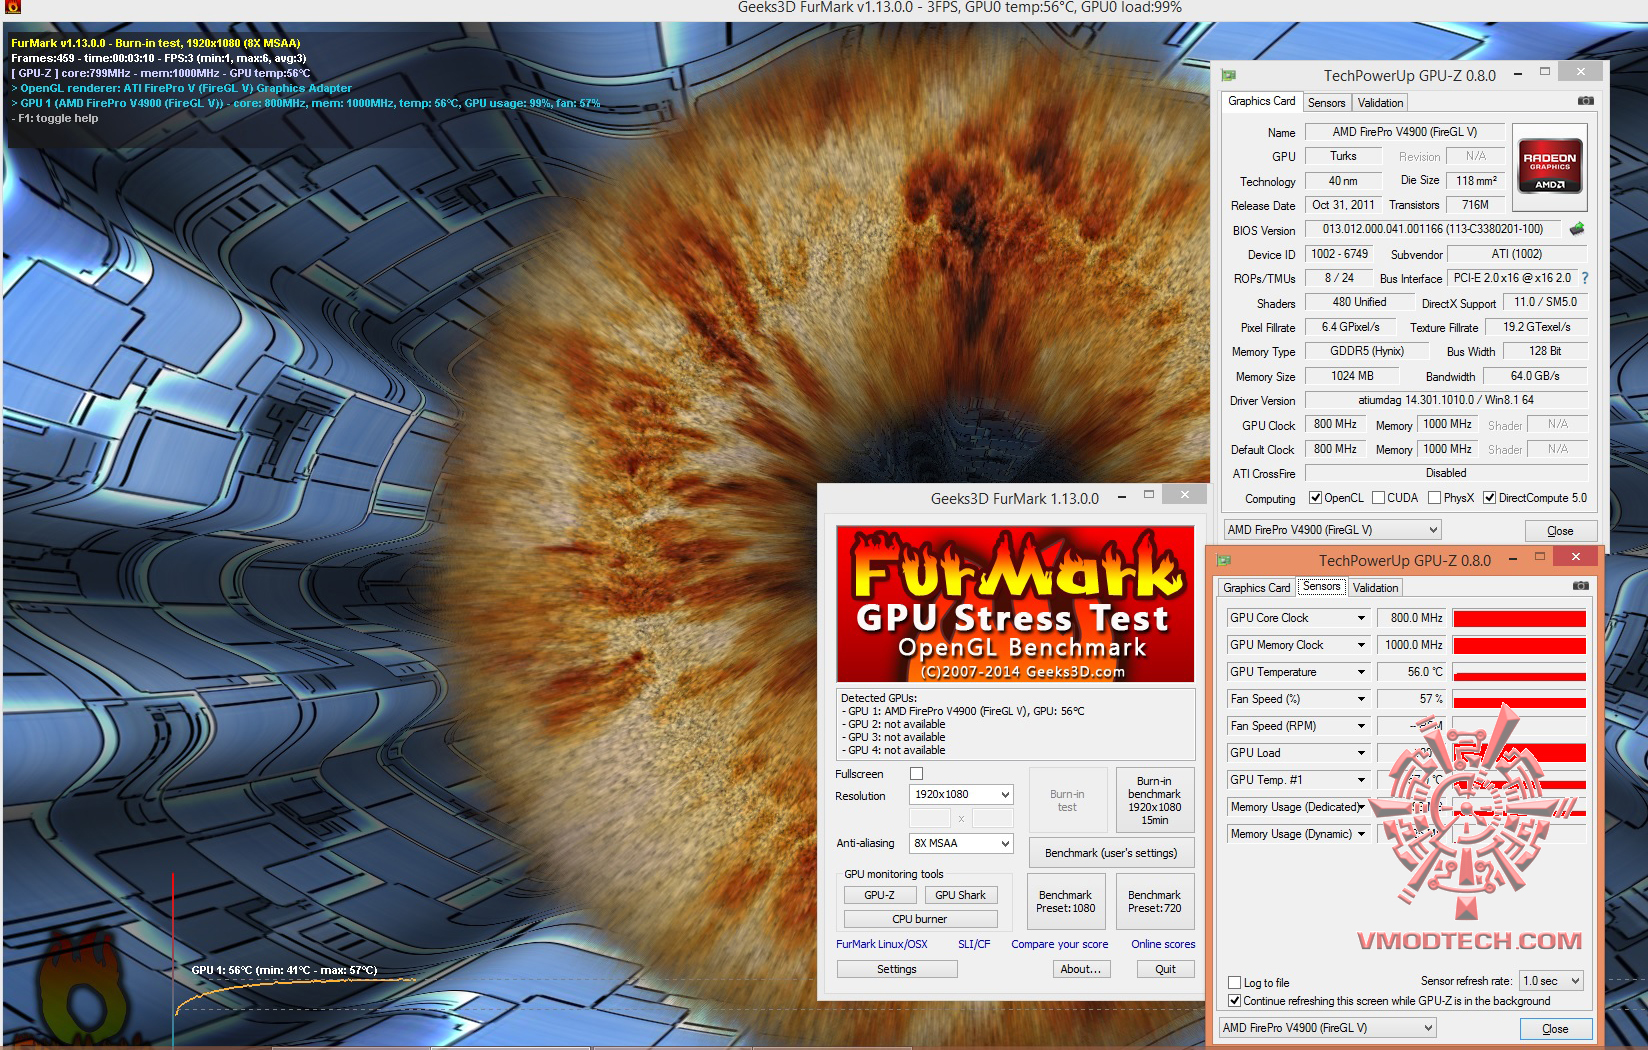Click Close in the upper GPU-Z Graphics Card window
Viewport: 1648px width, 1050px height.
[x=1560, y=531]
